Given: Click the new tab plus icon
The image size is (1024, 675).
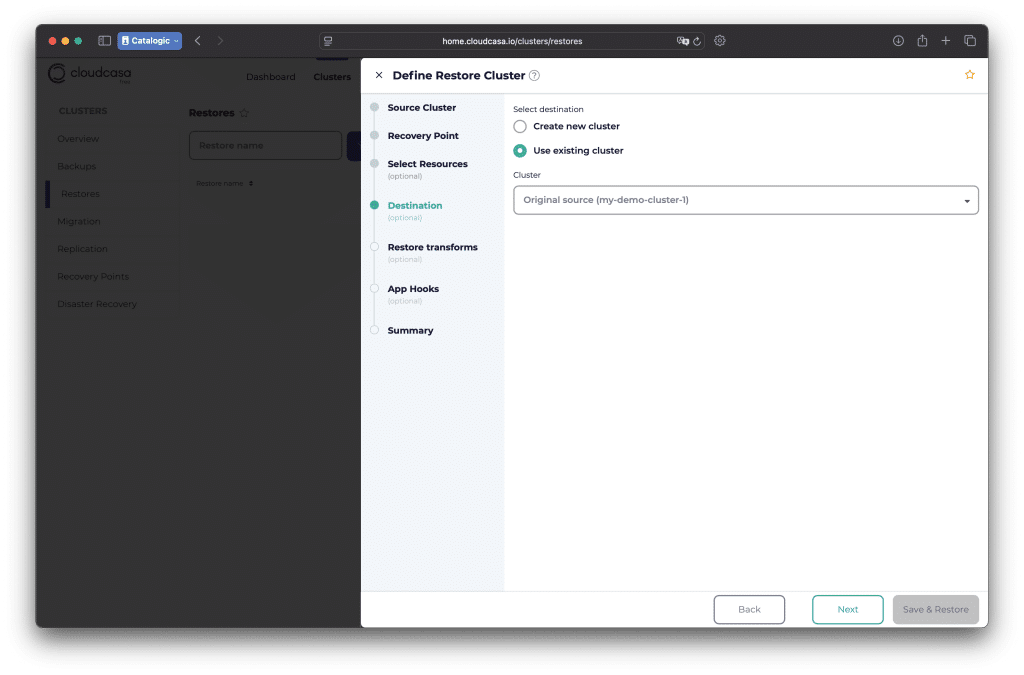Looking at the screenshot, I should point(945,41).
